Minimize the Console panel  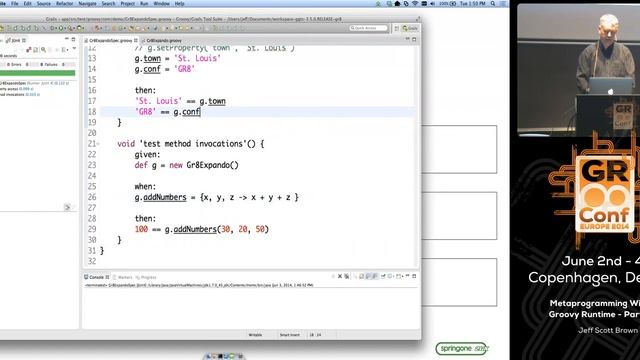407,276
